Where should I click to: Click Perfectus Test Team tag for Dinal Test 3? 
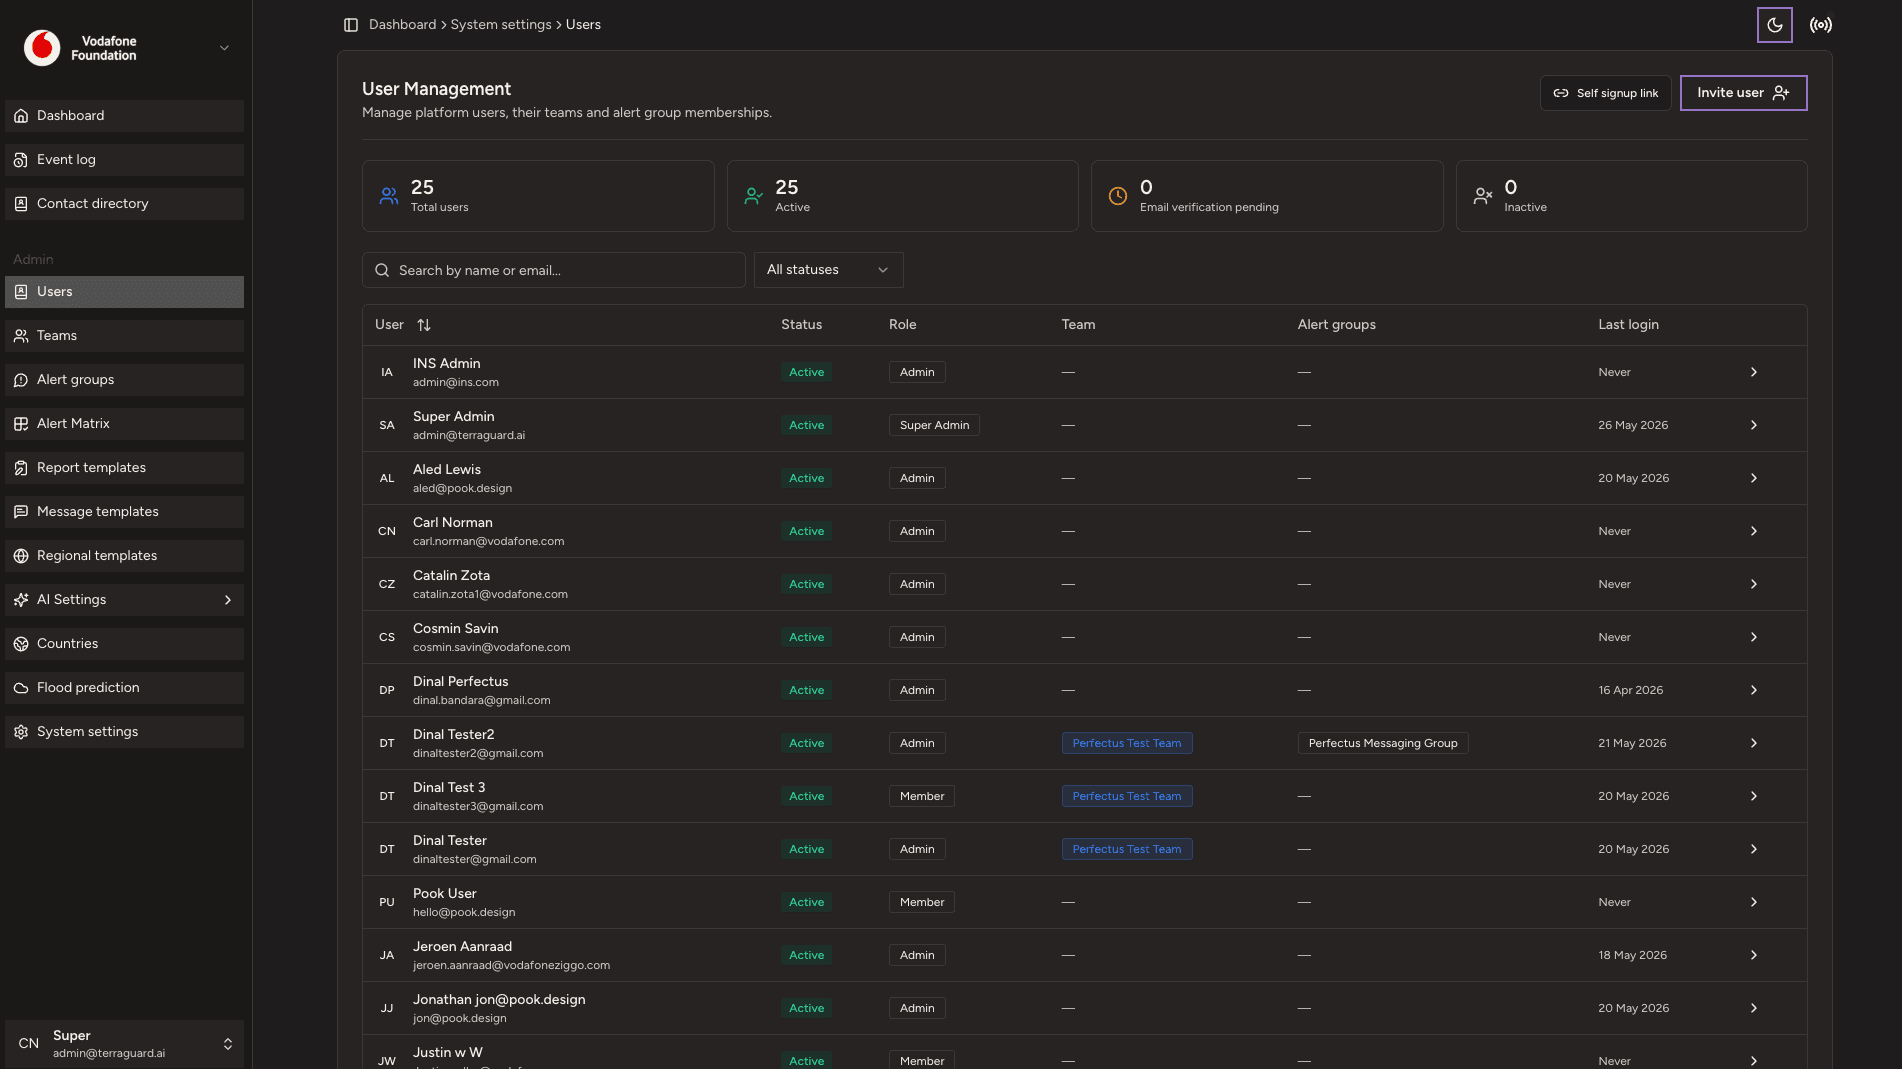point(1127,796)
